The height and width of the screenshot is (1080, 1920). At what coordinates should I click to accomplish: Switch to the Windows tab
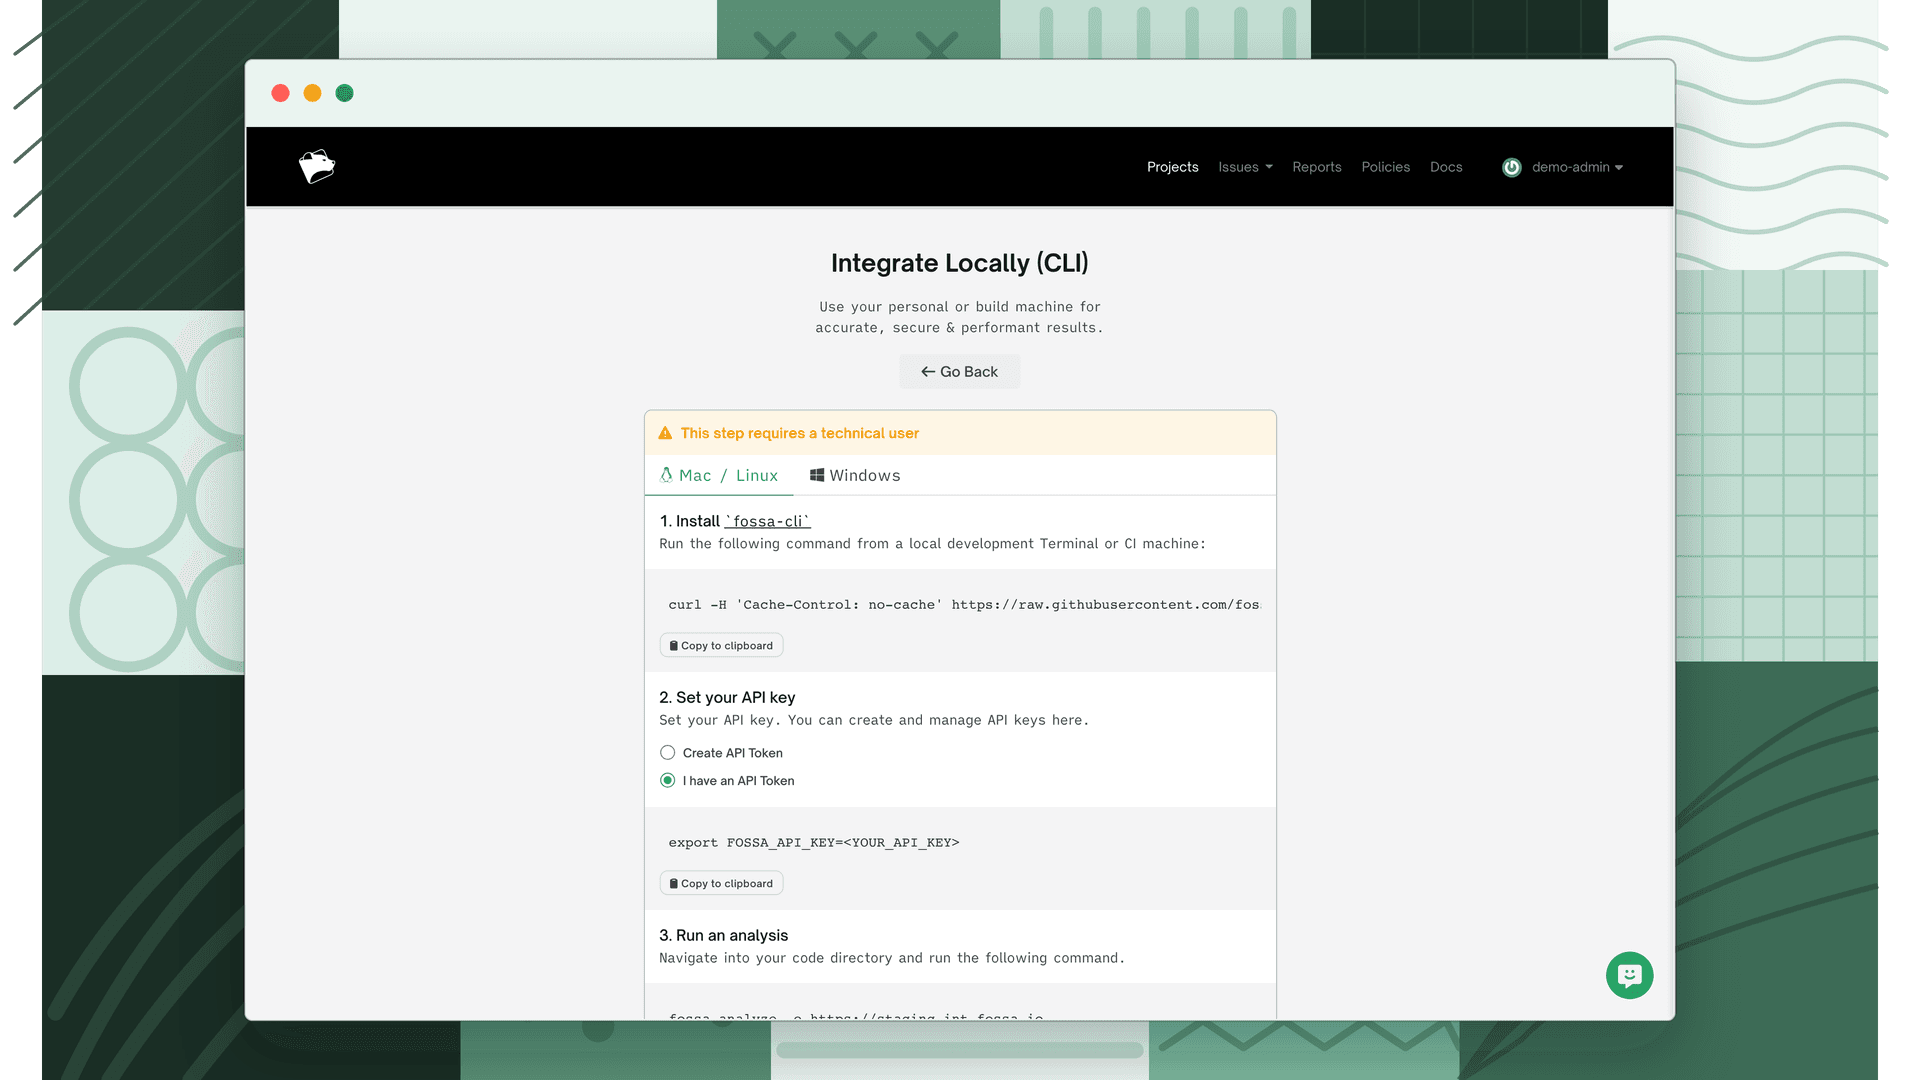[x=855, y=476]
